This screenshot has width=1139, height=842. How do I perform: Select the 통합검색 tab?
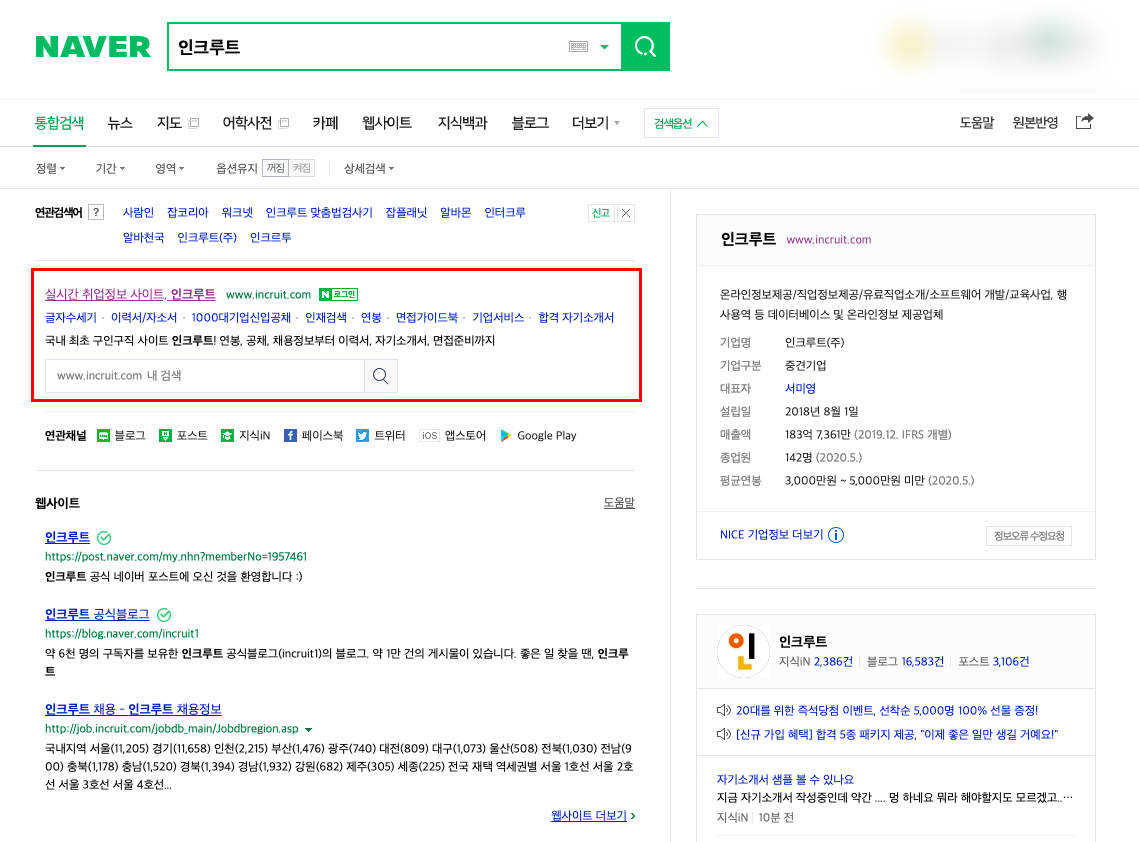[x=60, y=123]
